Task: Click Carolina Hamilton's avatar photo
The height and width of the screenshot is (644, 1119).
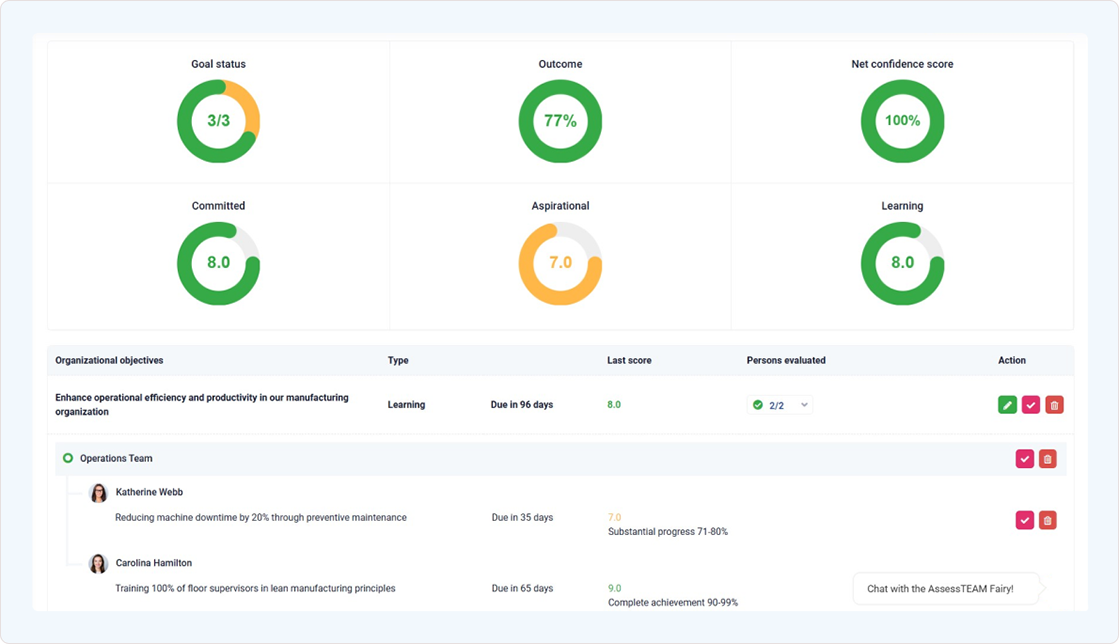Action: (x=98, y=563)
